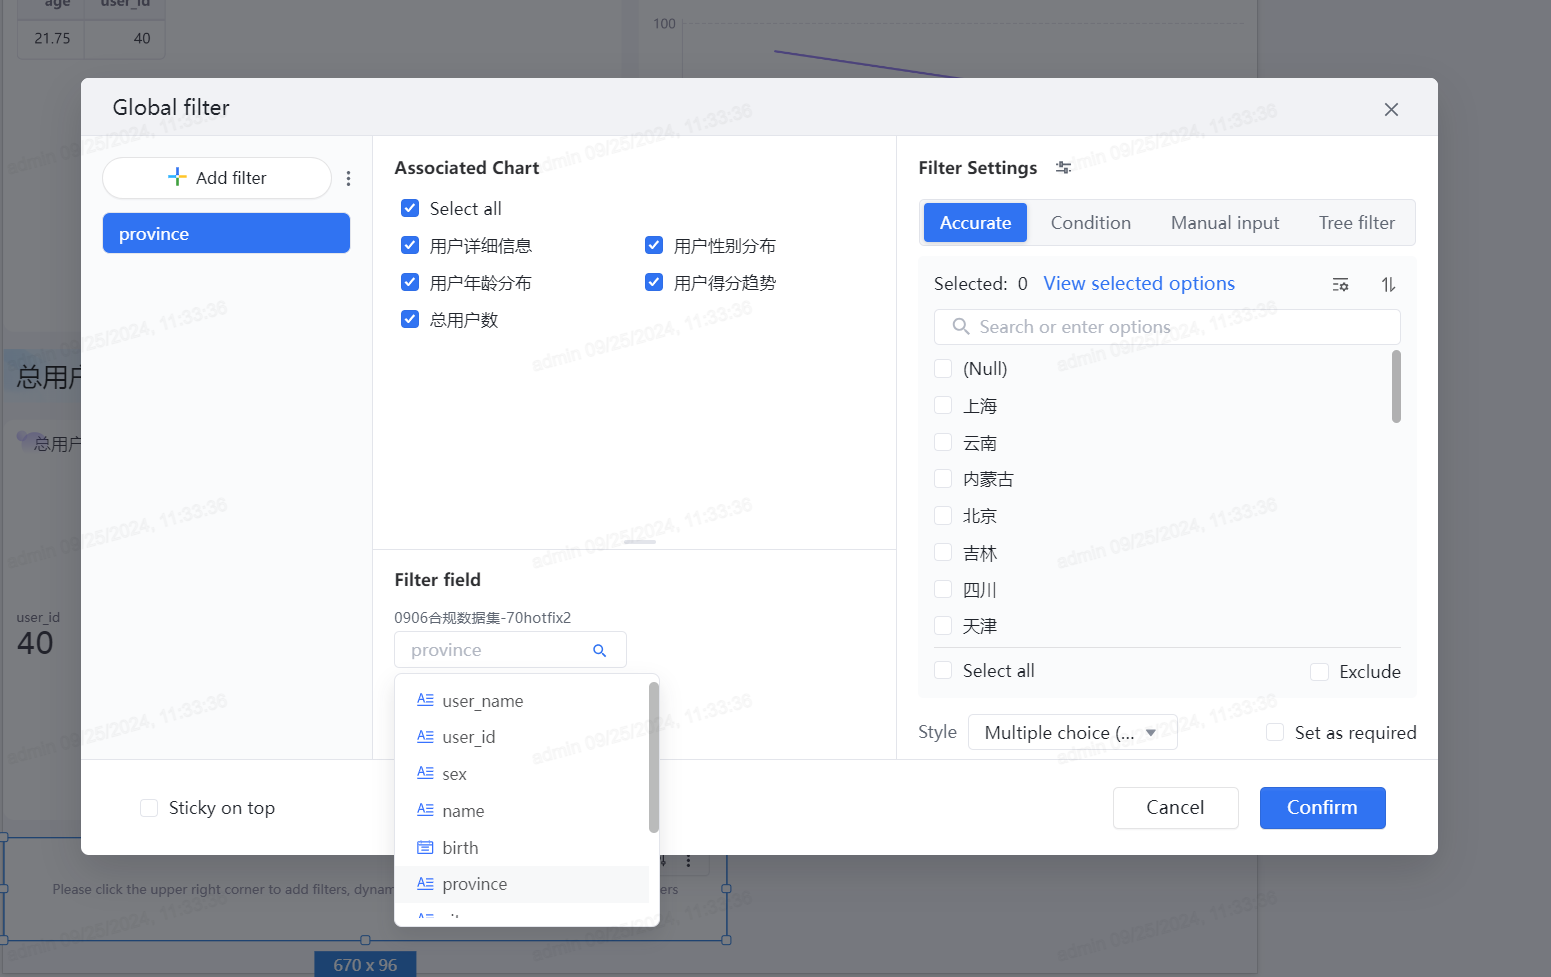Image resolution: width=1551 pixels, height=977 pixels.
Task: Click text type icon beside user_id
Action: 425,737
